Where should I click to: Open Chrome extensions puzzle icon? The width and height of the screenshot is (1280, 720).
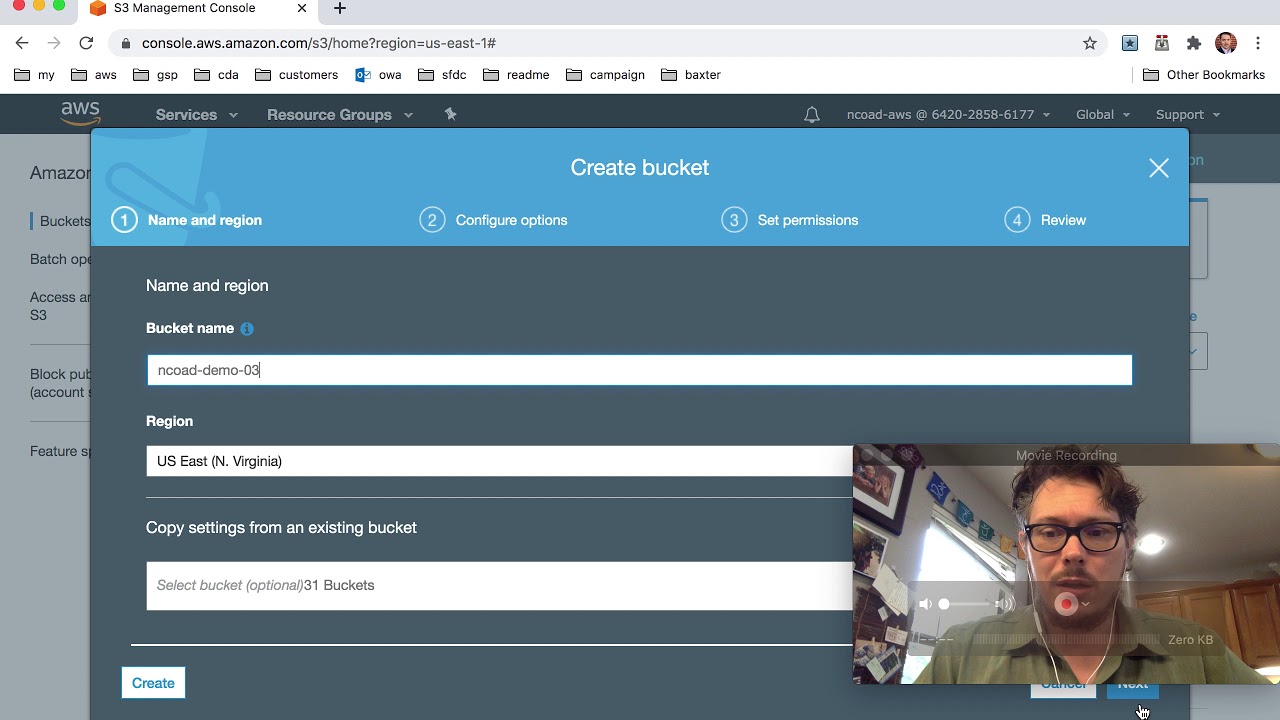coord(1193,43)
